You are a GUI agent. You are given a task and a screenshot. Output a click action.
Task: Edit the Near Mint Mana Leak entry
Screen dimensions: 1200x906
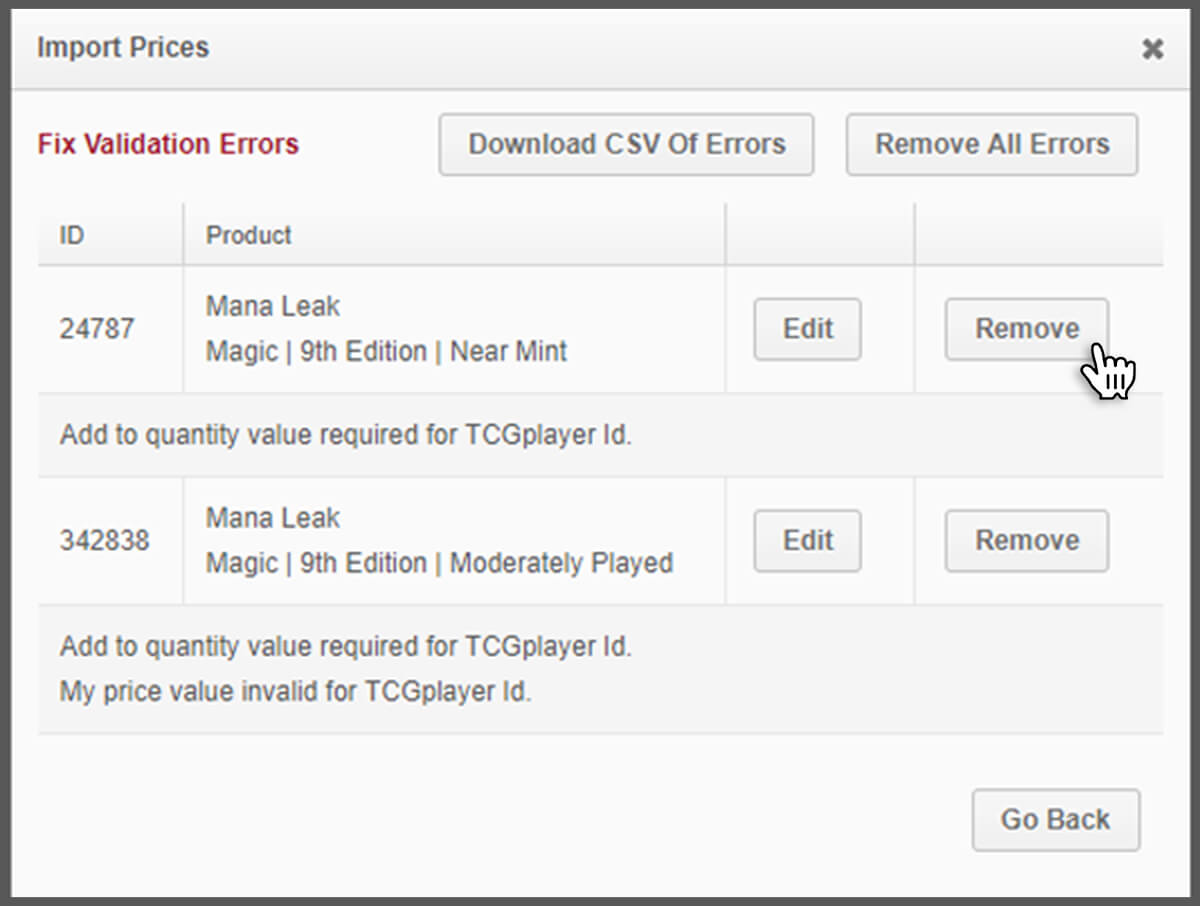[806, 328]
